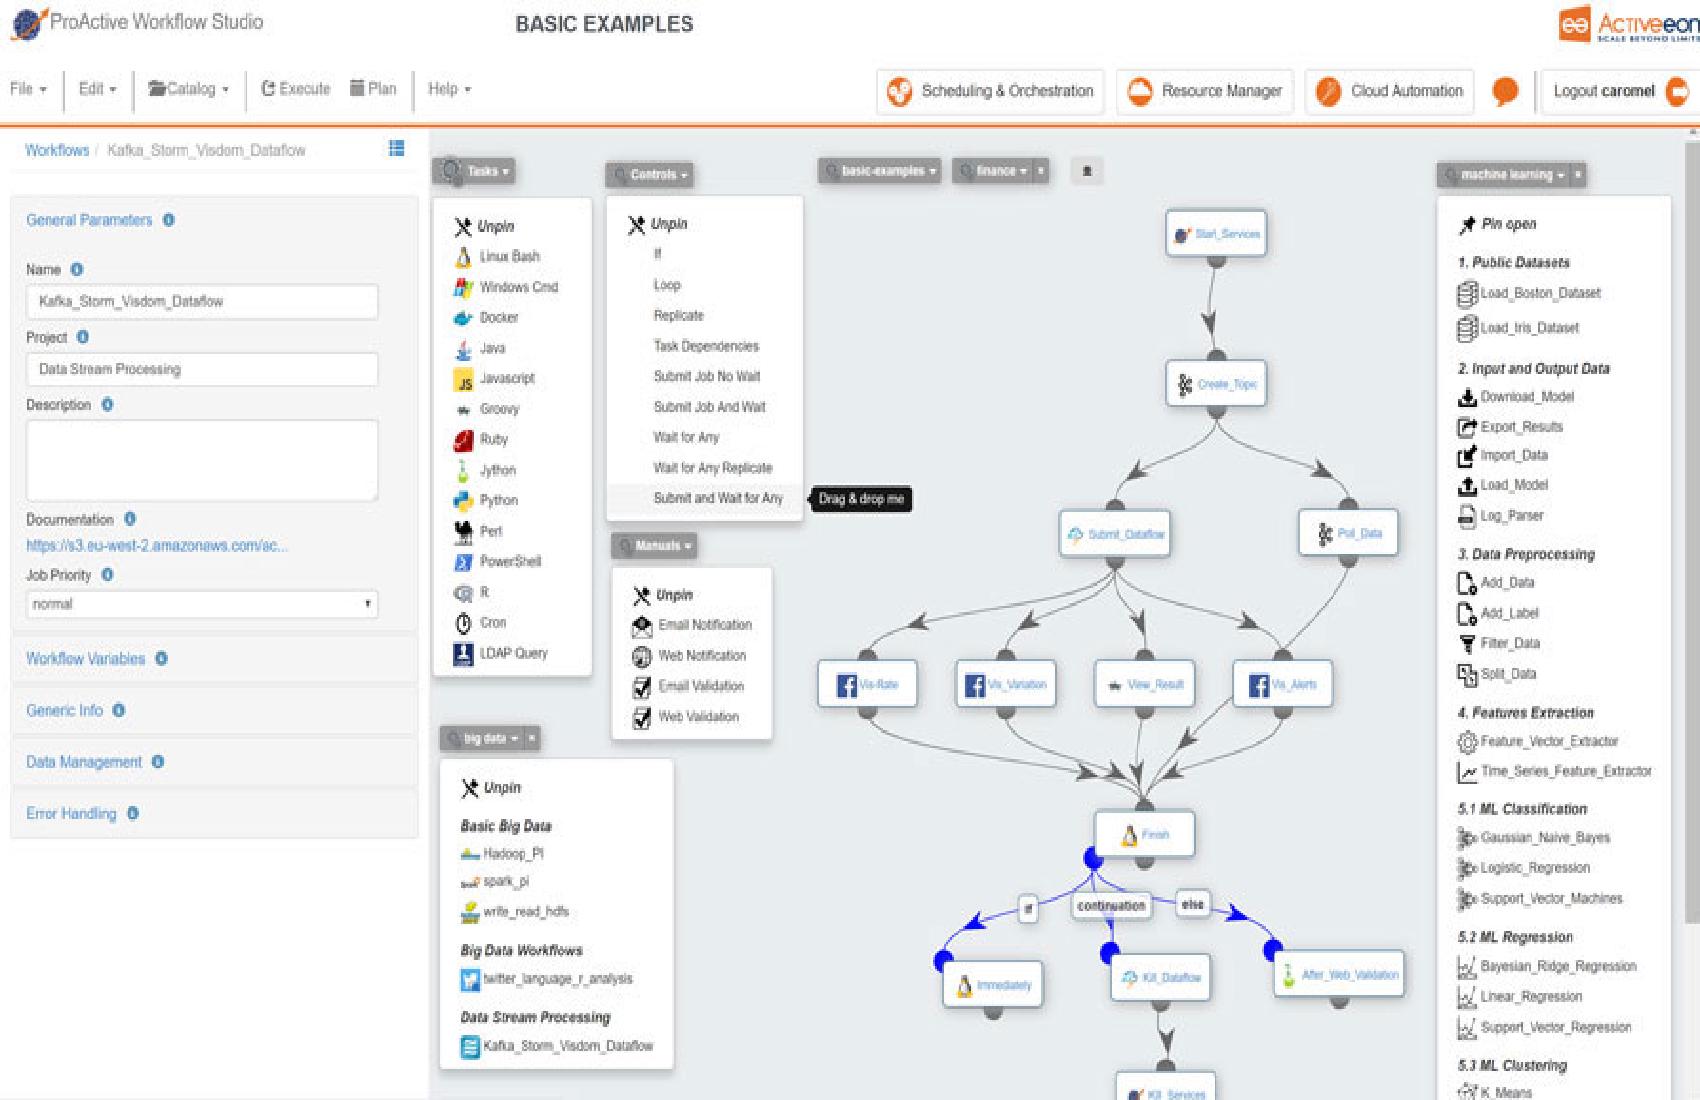
Task: Select the Create_Topic workflow node
Action: click(x=1216, y=384)
